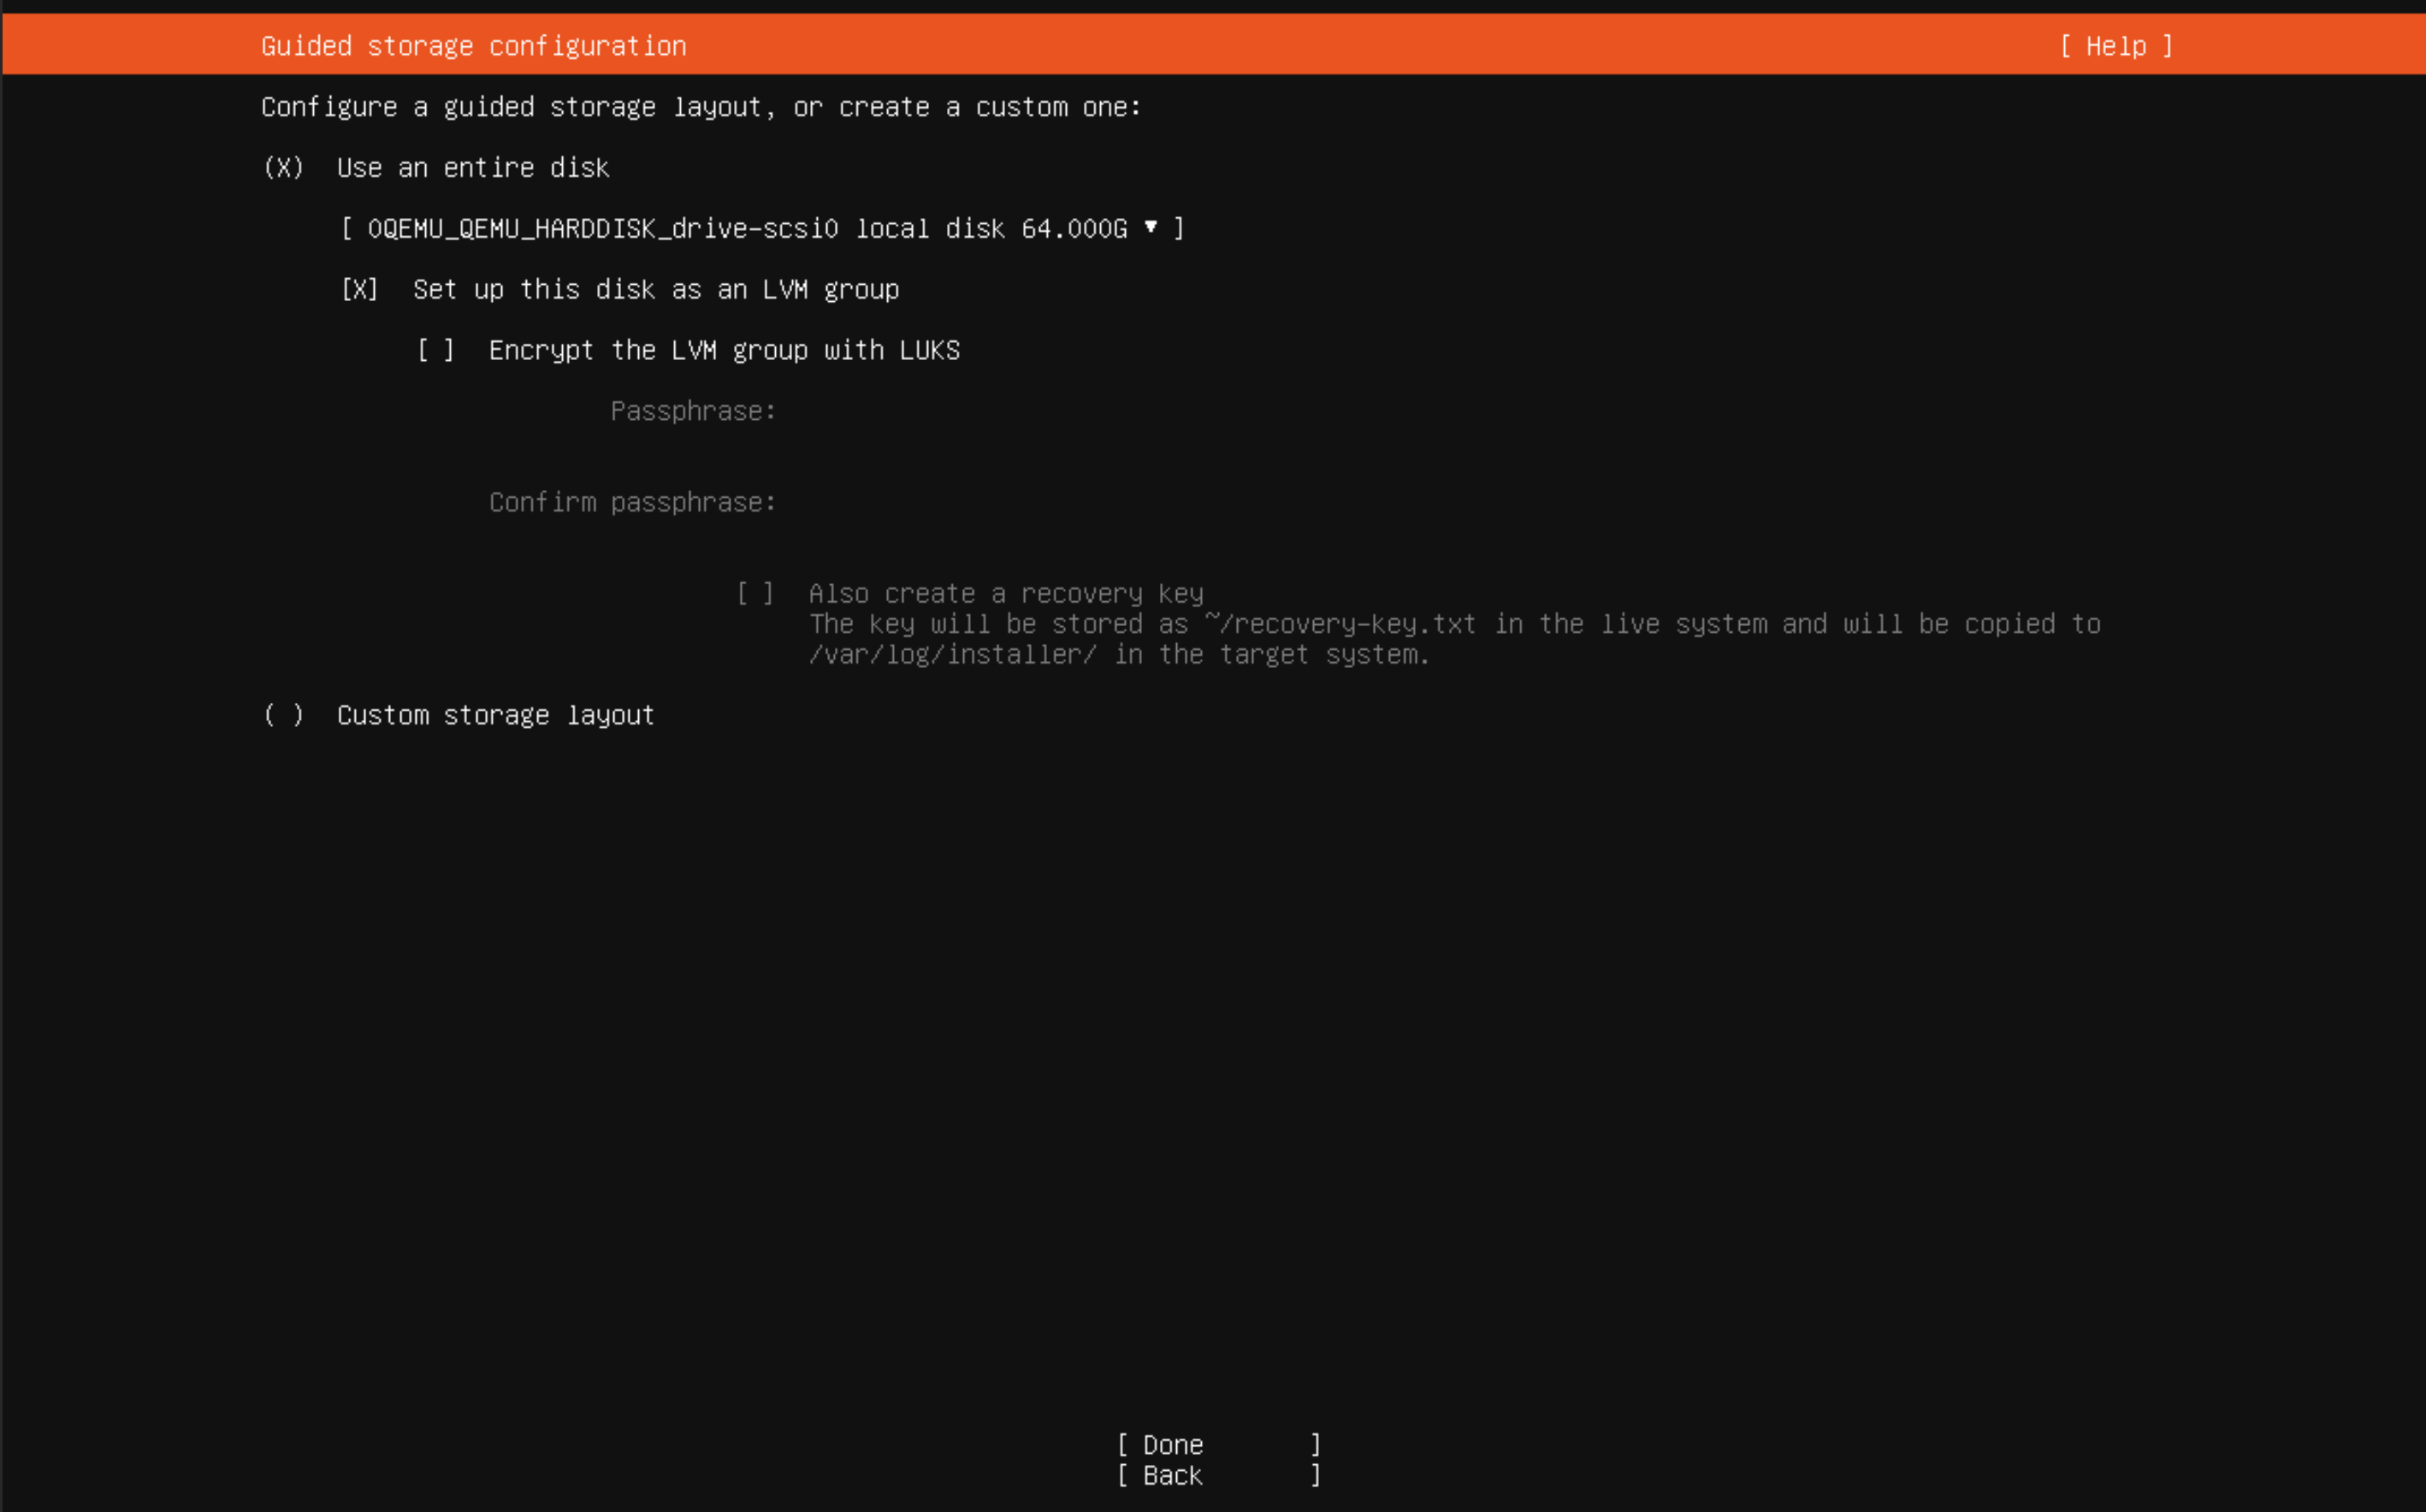The width and height of the screenshot is (2426, 1512).
Task: Open the Help menu in header
Action: [2115, 46]
